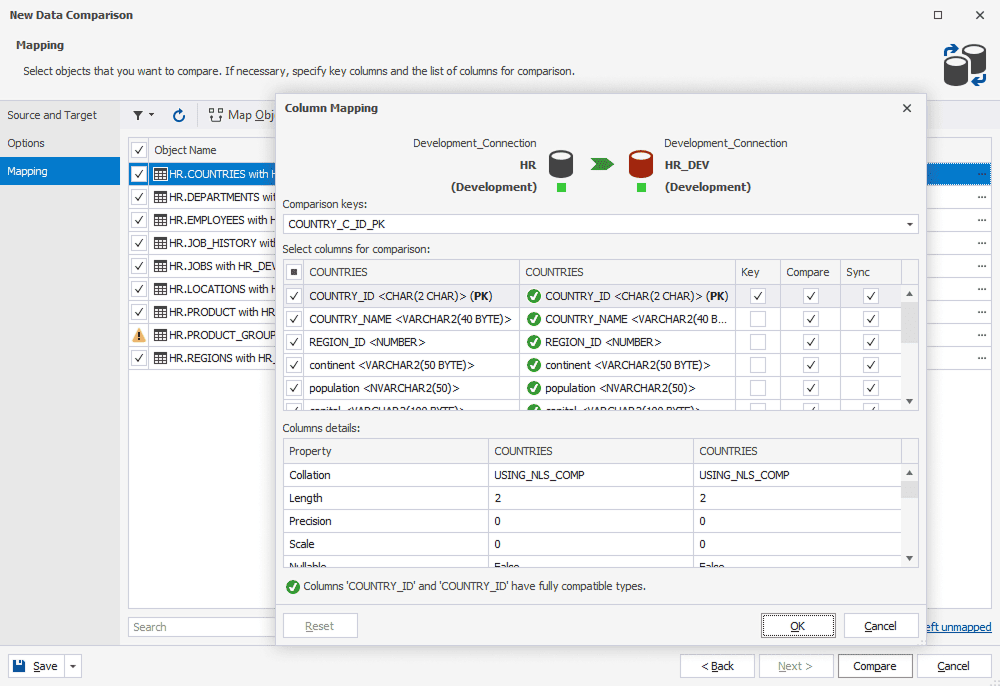Click the warning icon beside HR.PRODUCT_GROUP
Screen dimensions: 1000x686
(x=139, y=335)
